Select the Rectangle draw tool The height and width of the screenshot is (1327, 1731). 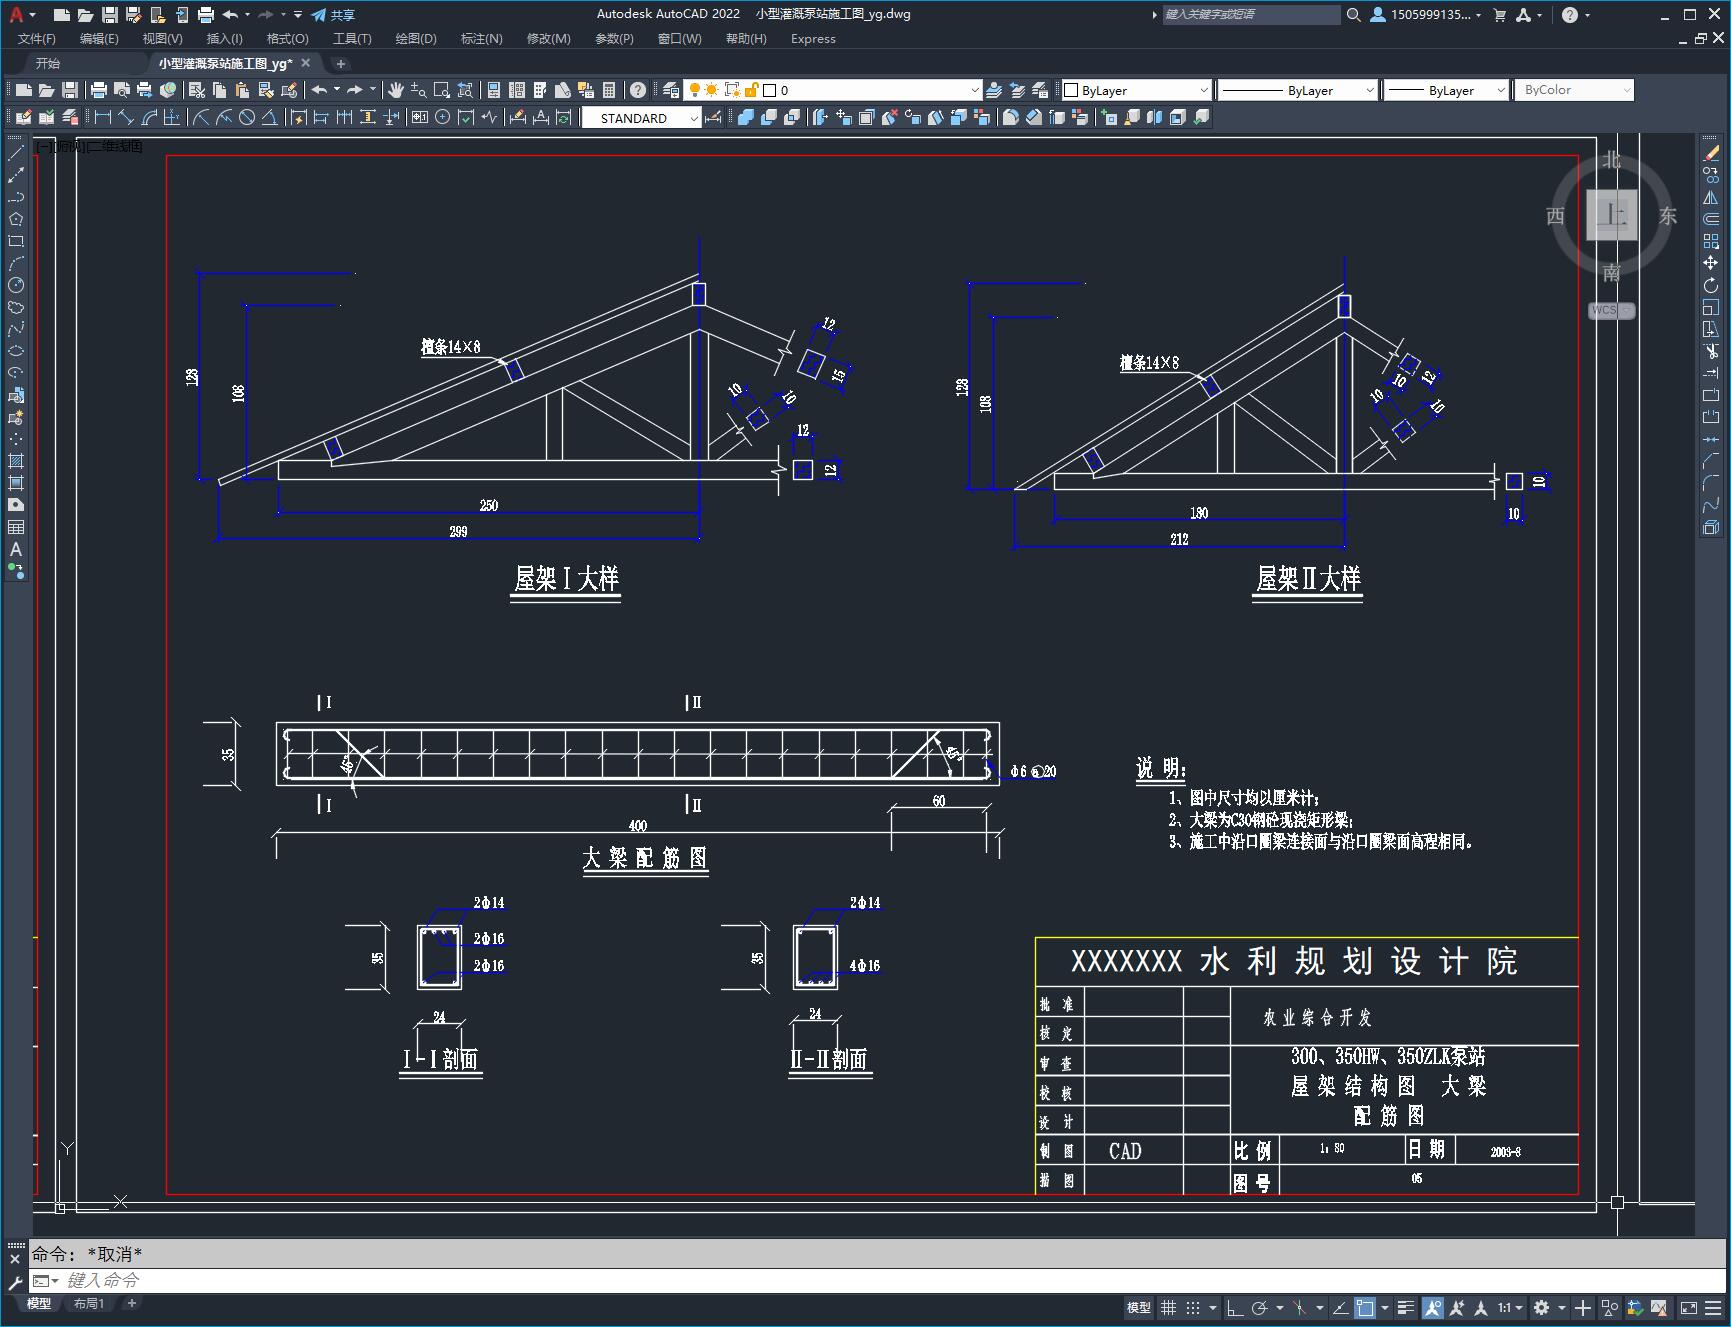(16, 241)
